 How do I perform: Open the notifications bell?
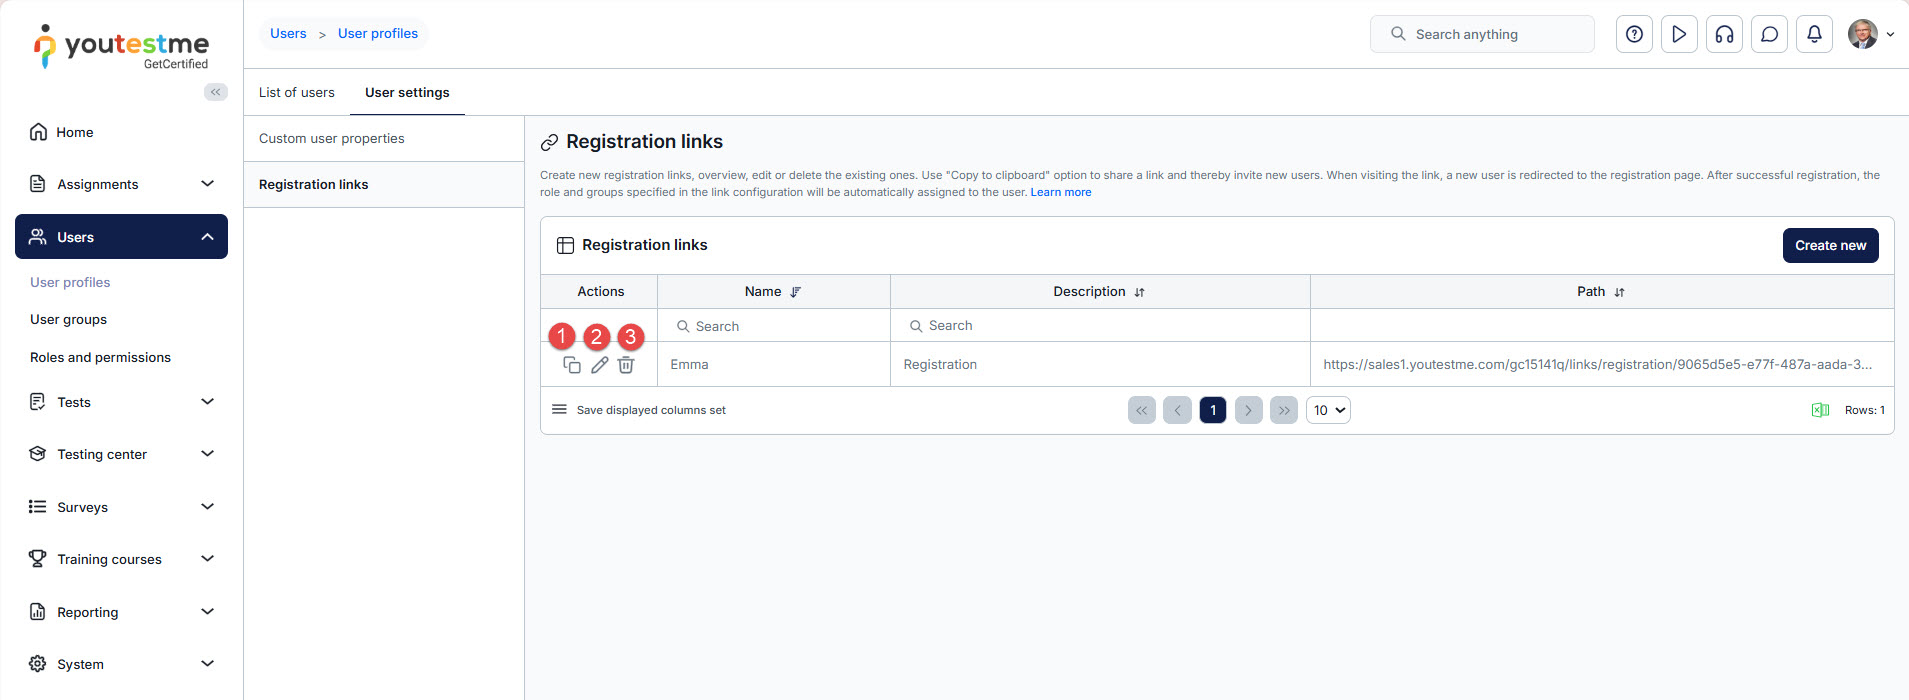[x=1814, y=34]
